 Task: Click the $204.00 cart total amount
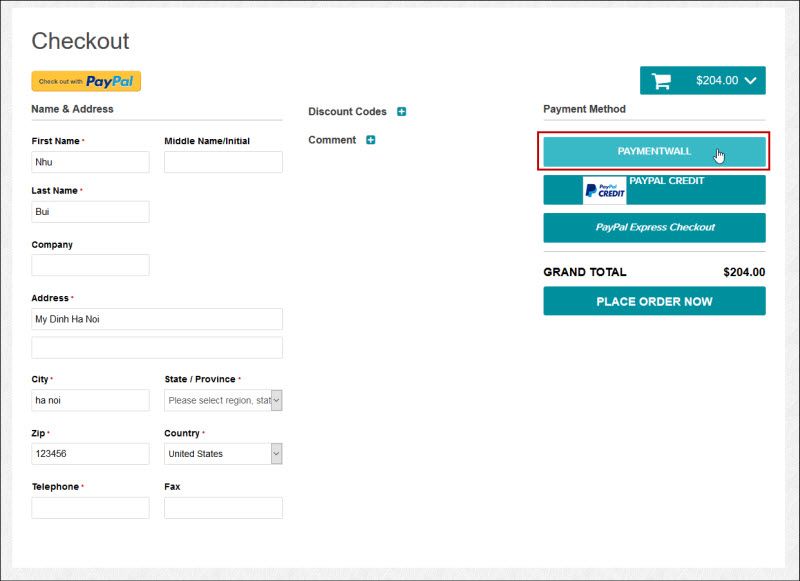717,81
